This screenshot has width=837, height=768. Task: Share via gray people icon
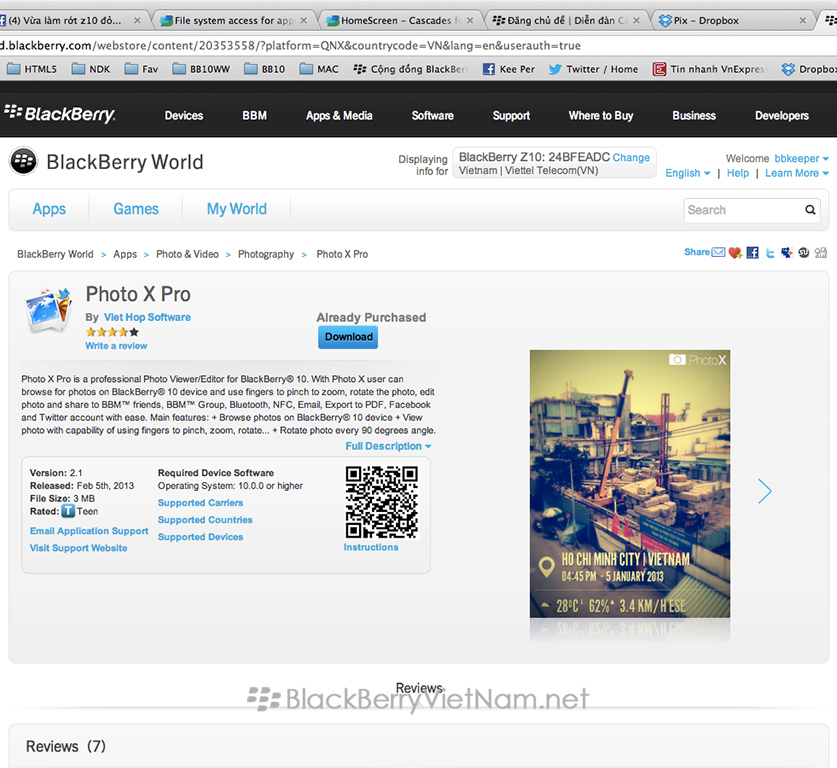(821, 252)
